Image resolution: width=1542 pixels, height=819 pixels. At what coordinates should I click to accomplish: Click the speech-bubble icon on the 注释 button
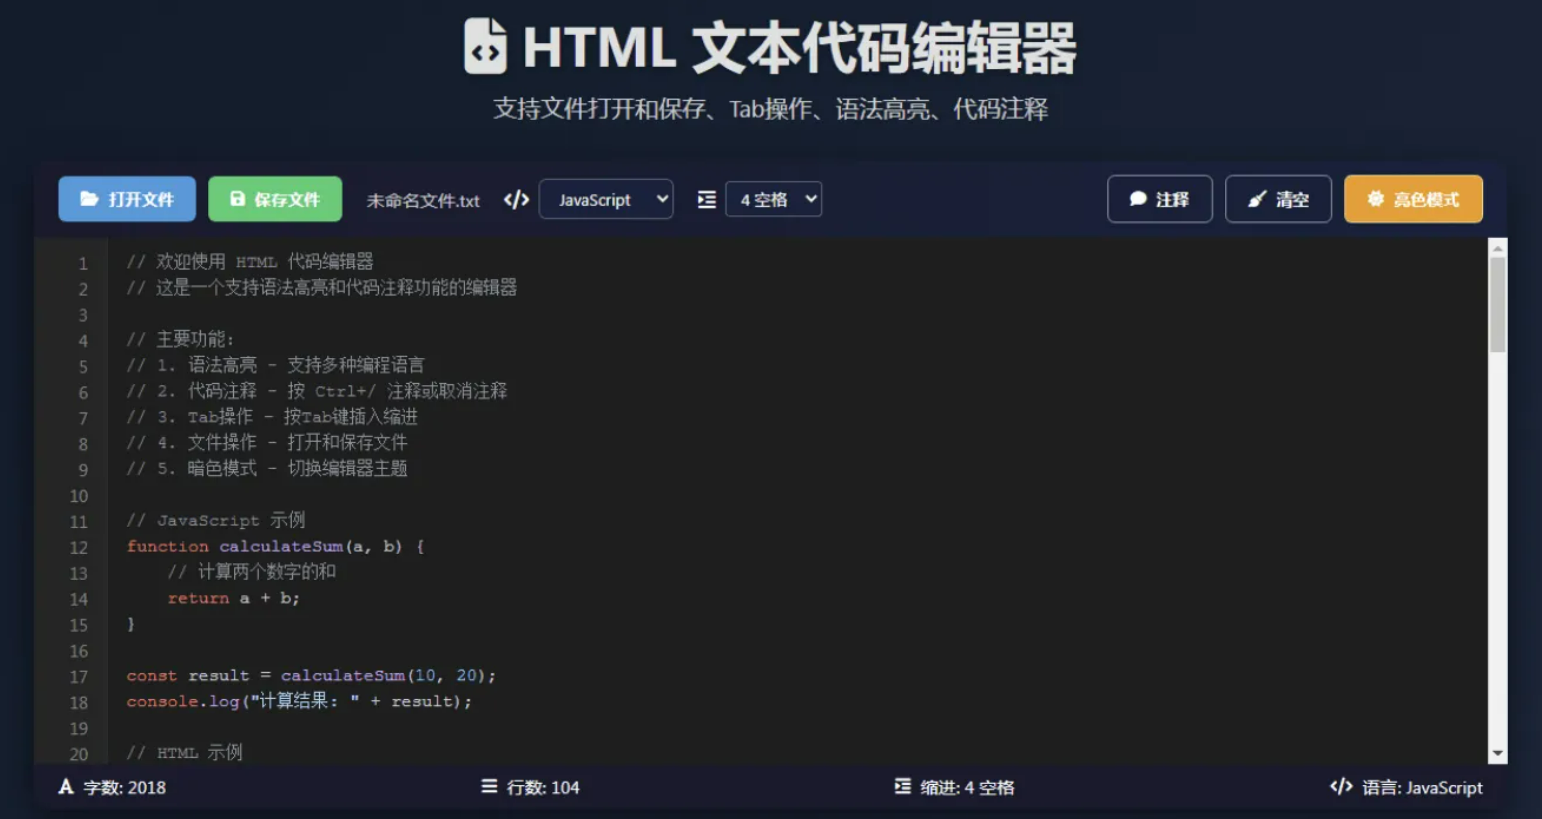point(1136,199)
